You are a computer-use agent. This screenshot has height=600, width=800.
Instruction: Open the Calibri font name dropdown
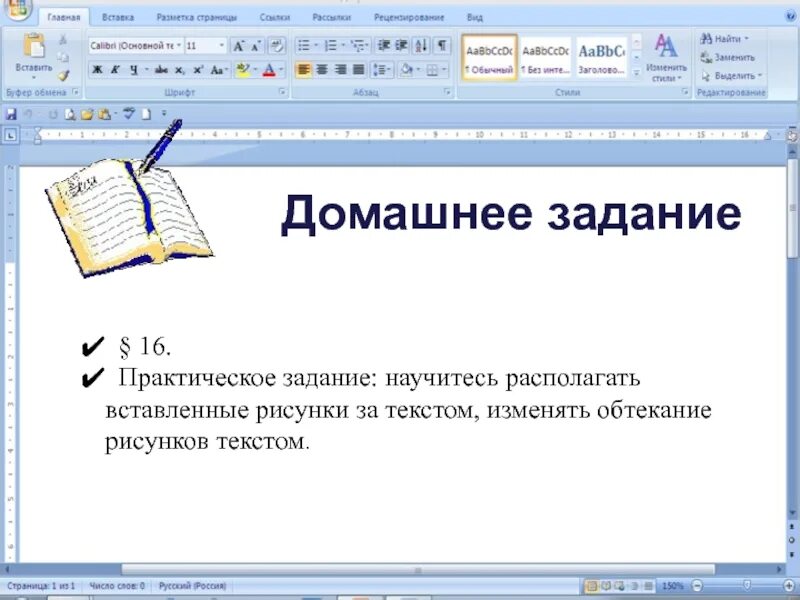[x=179, y=46]
